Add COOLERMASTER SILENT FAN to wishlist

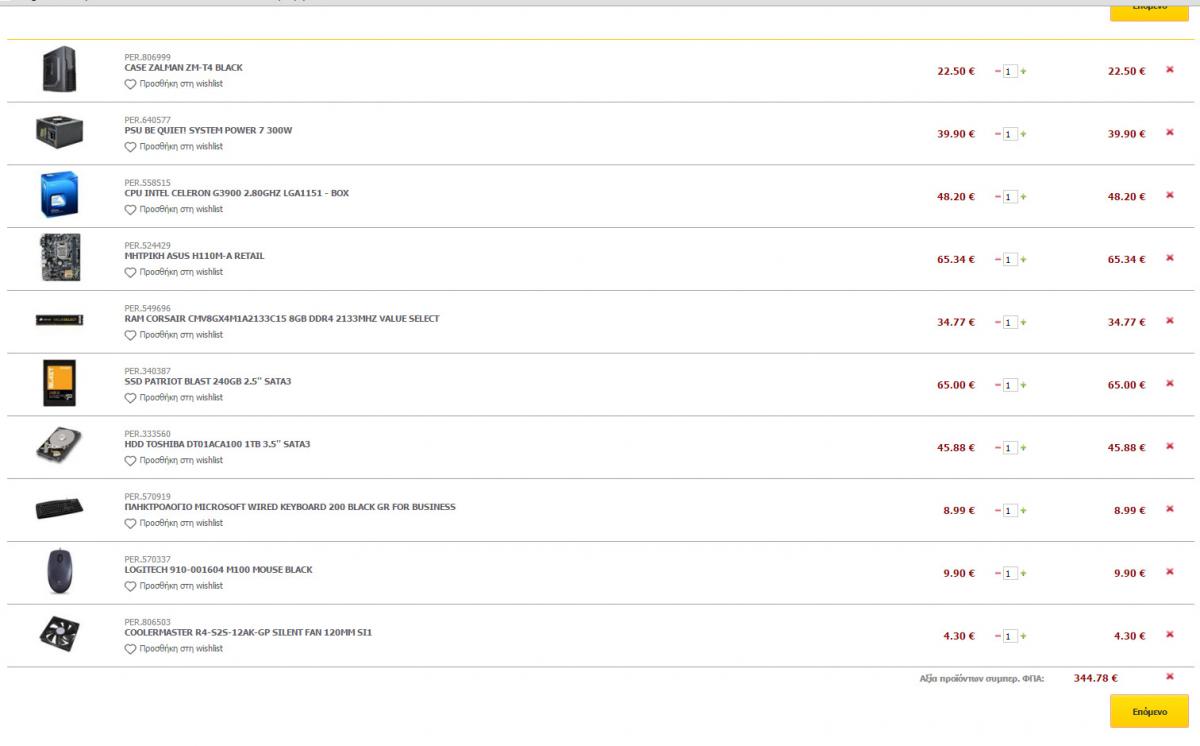click(x=174, y=649)
